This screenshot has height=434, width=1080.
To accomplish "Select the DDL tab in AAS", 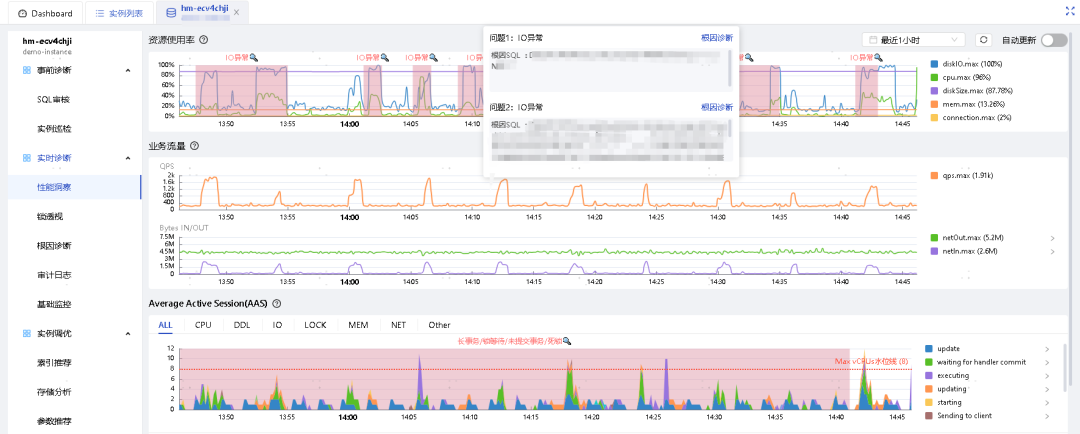I will pyautogui.click(x=242, y=324).
